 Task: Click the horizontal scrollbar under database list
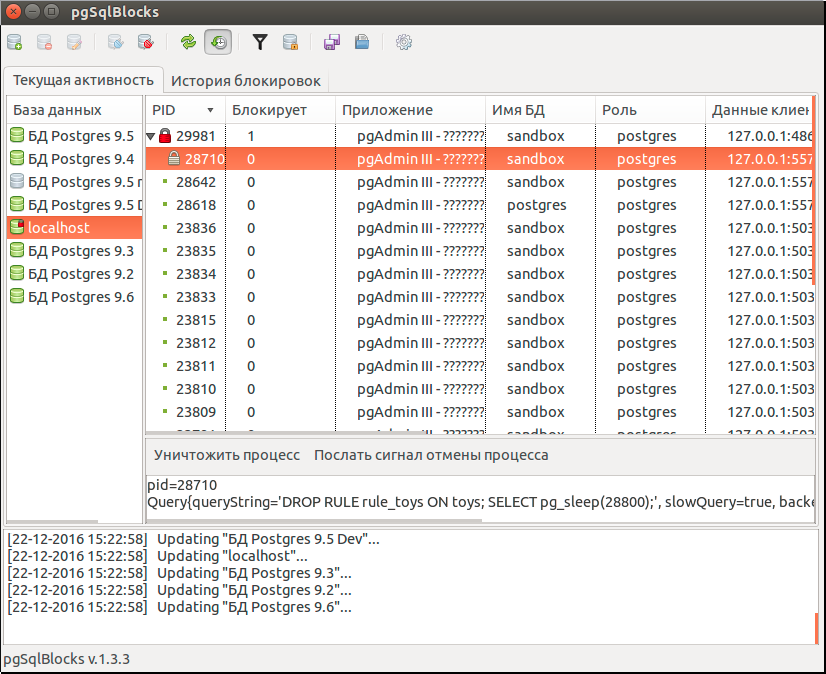[52, 522]
